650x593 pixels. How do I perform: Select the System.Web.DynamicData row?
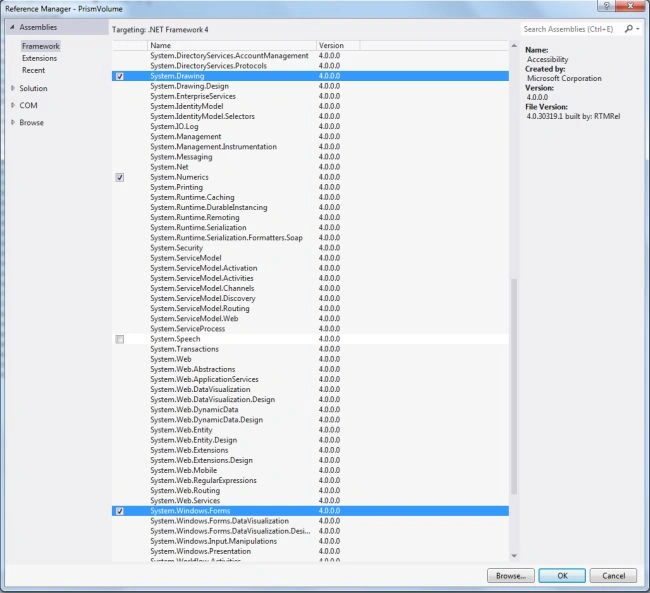310,410
